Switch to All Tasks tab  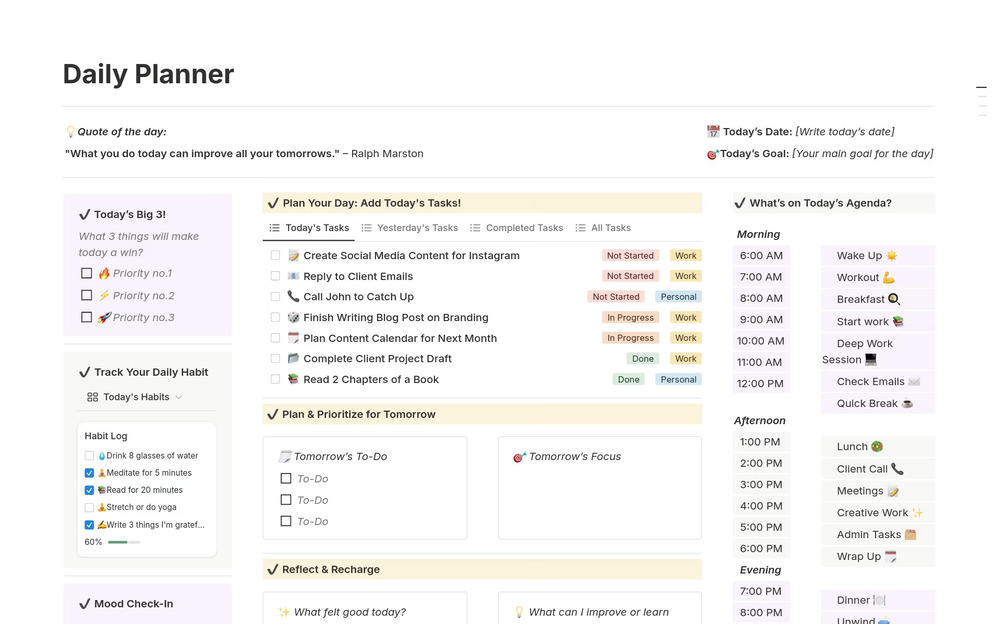click(603, 228)
